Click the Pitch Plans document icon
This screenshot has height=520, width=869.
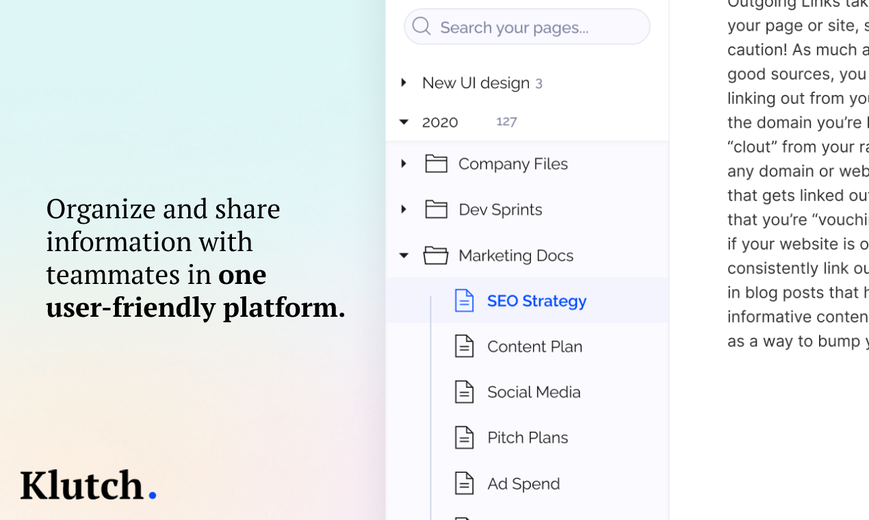464,437
